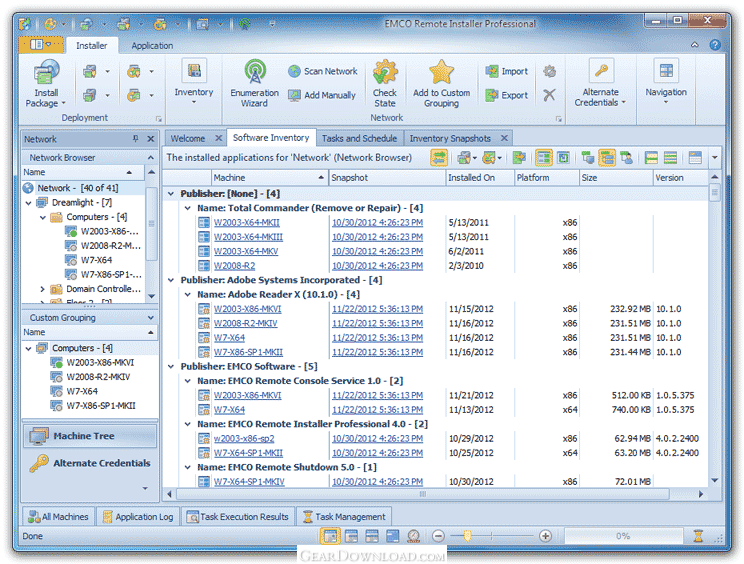Collapse Publisher: [None] group
Viewport: 744px width, 564px height.
pos(171,194)
